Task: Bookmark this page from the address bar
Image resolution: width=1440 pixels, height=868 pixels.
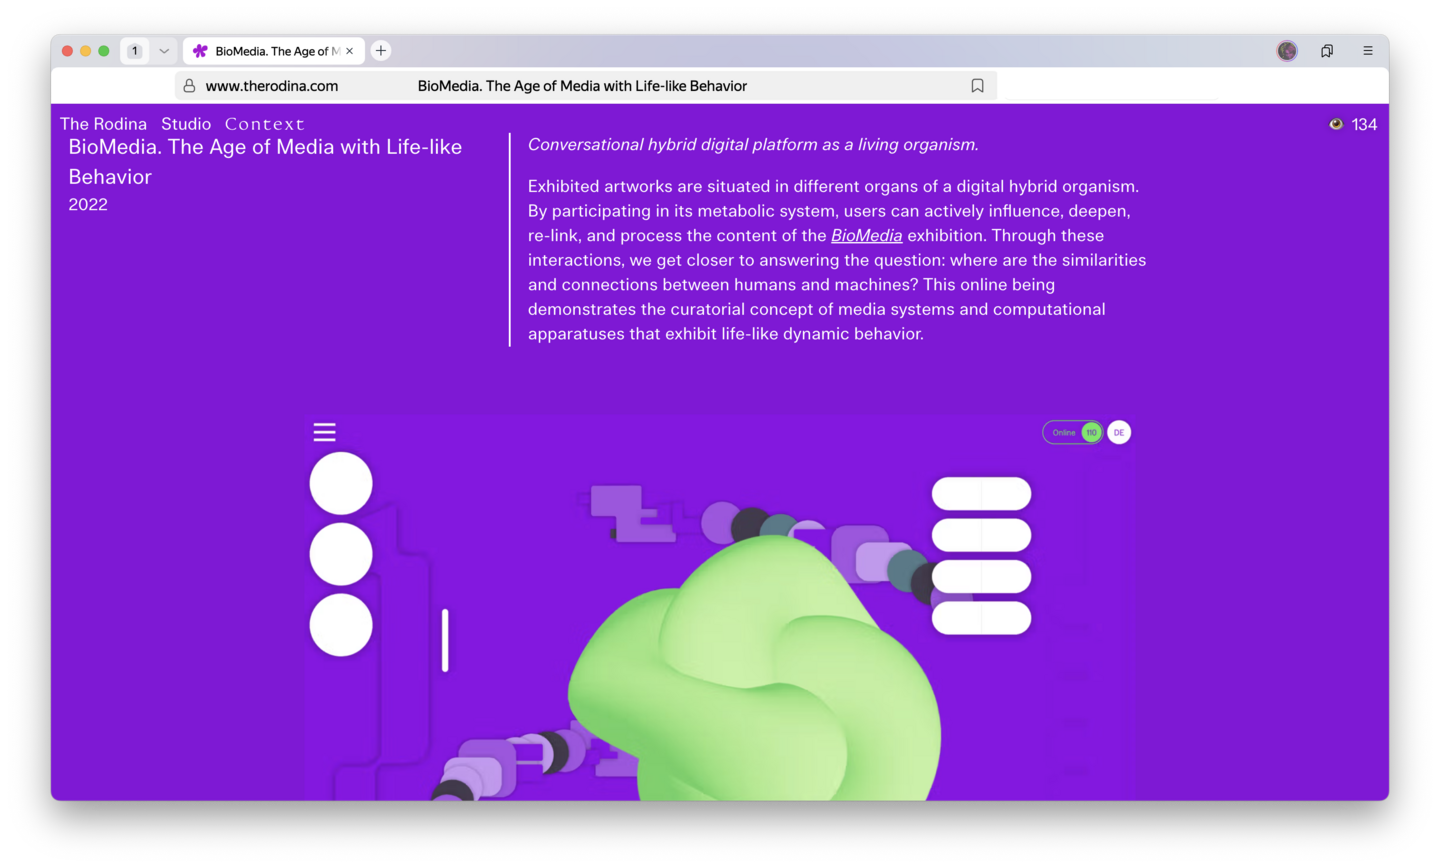Action: [978, 86]
